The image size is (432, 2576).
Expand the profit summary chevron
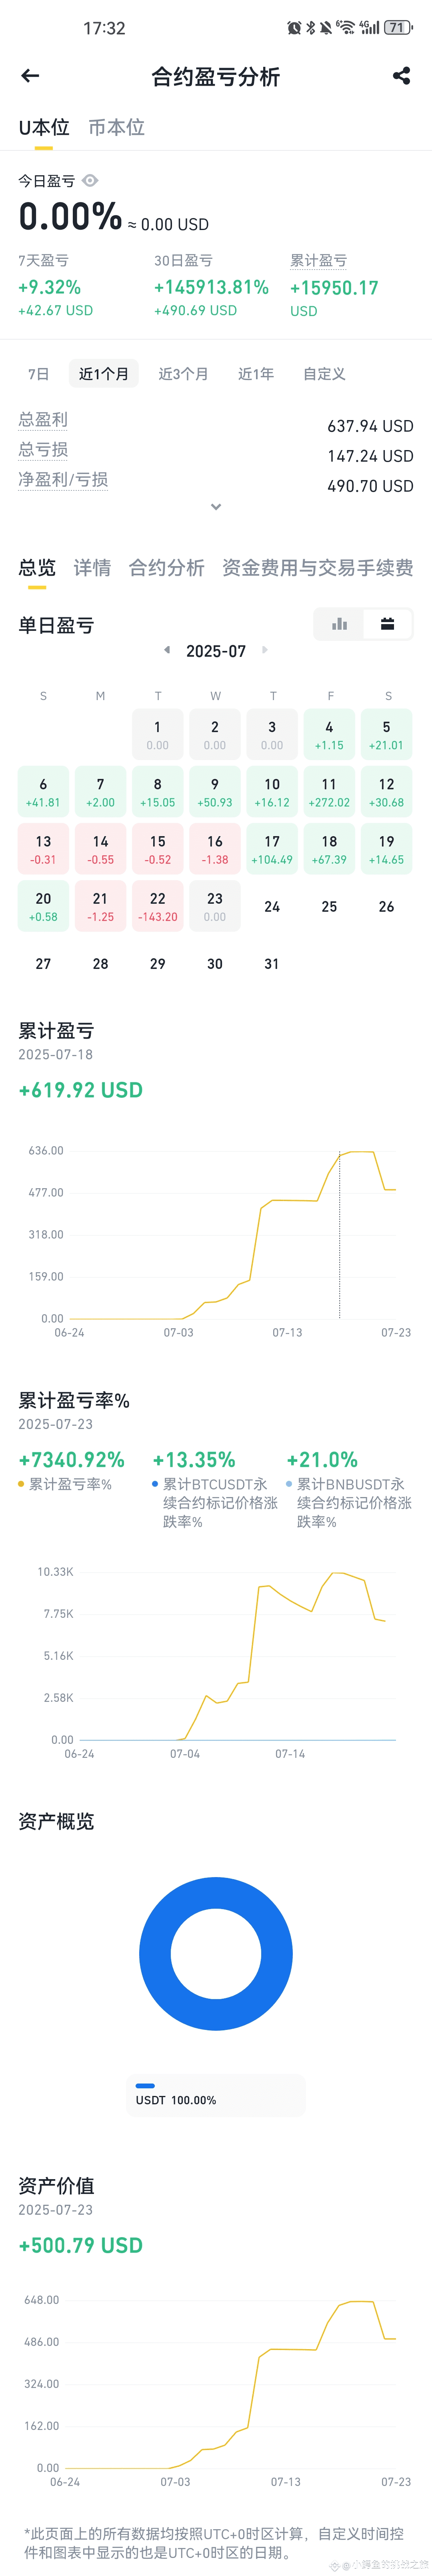click(216, 507)
